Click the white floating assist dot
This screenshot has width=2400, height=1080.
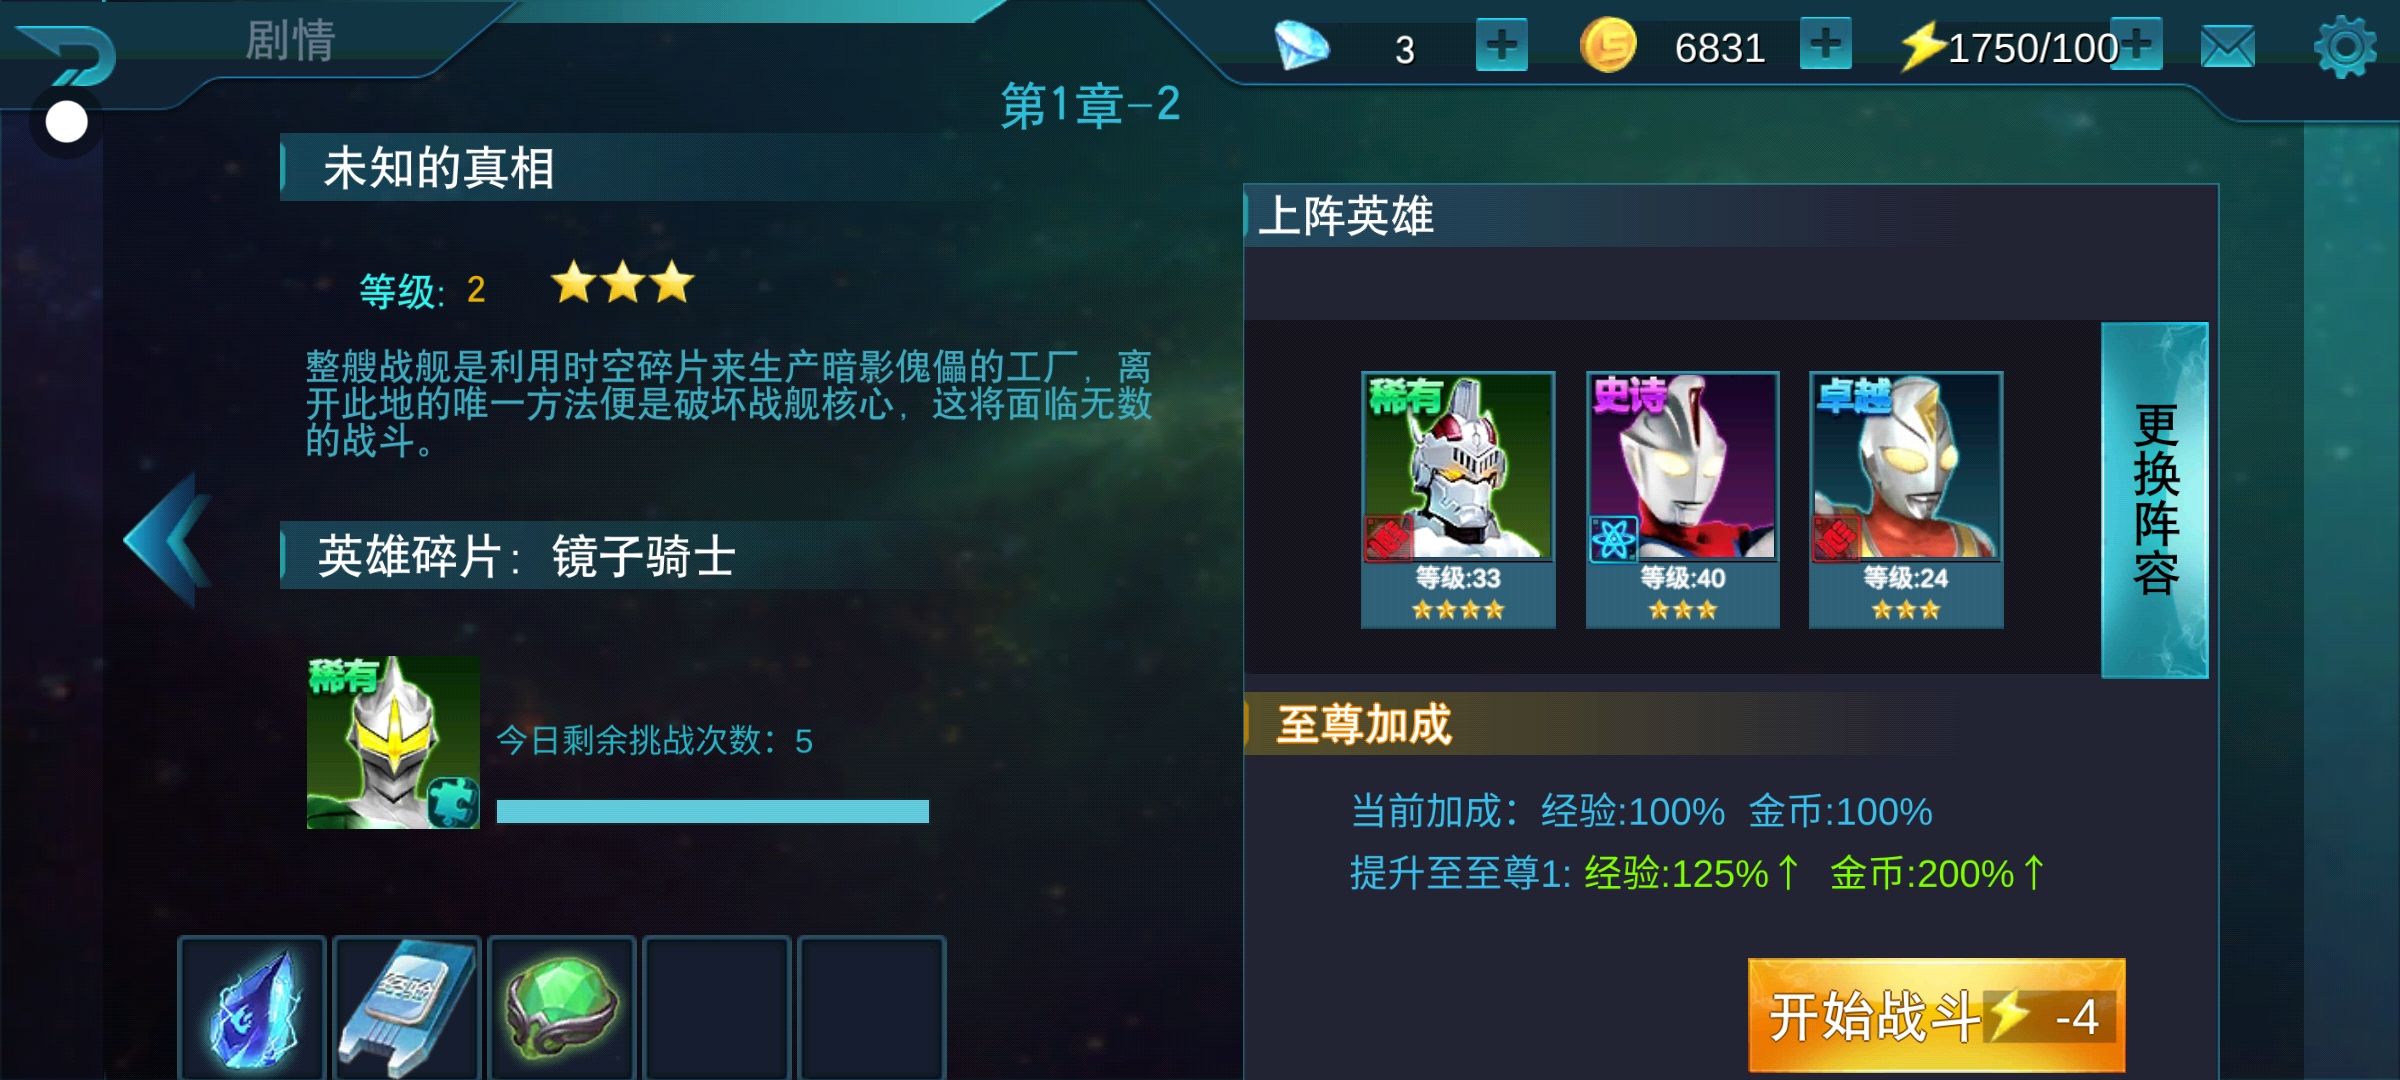[67, 122]
